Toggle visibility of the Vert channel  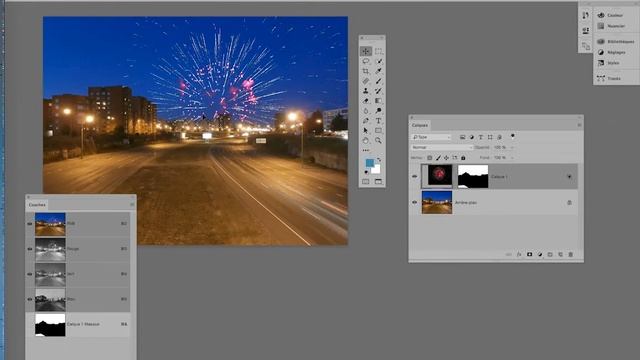point(30,274)
